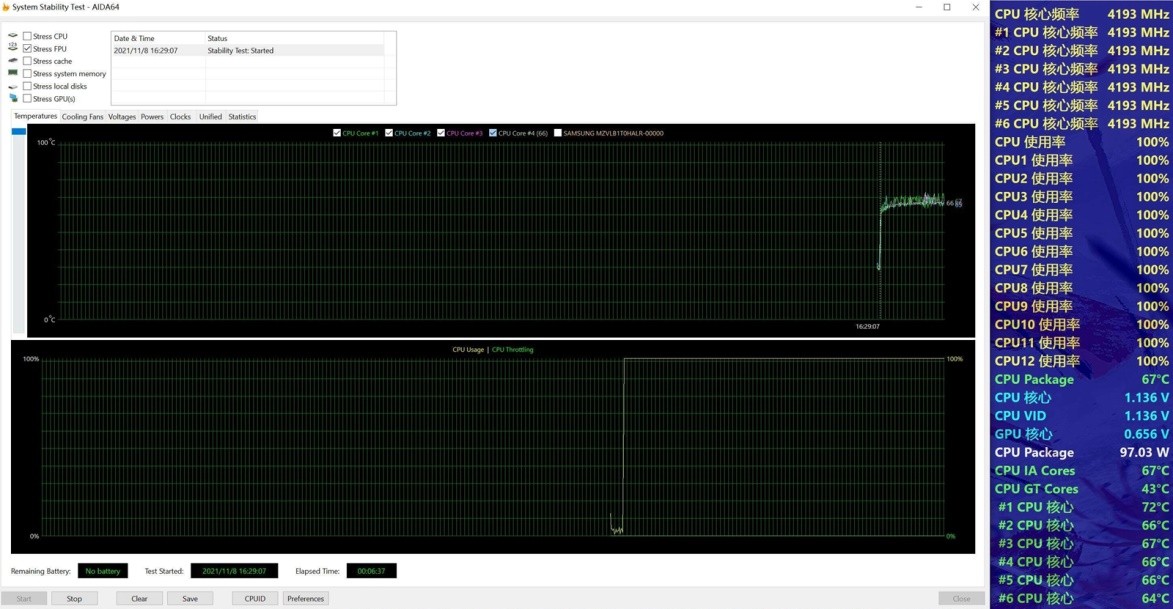
Task: Switch to the Temperatures tab
Action: [x=35, y=116]
